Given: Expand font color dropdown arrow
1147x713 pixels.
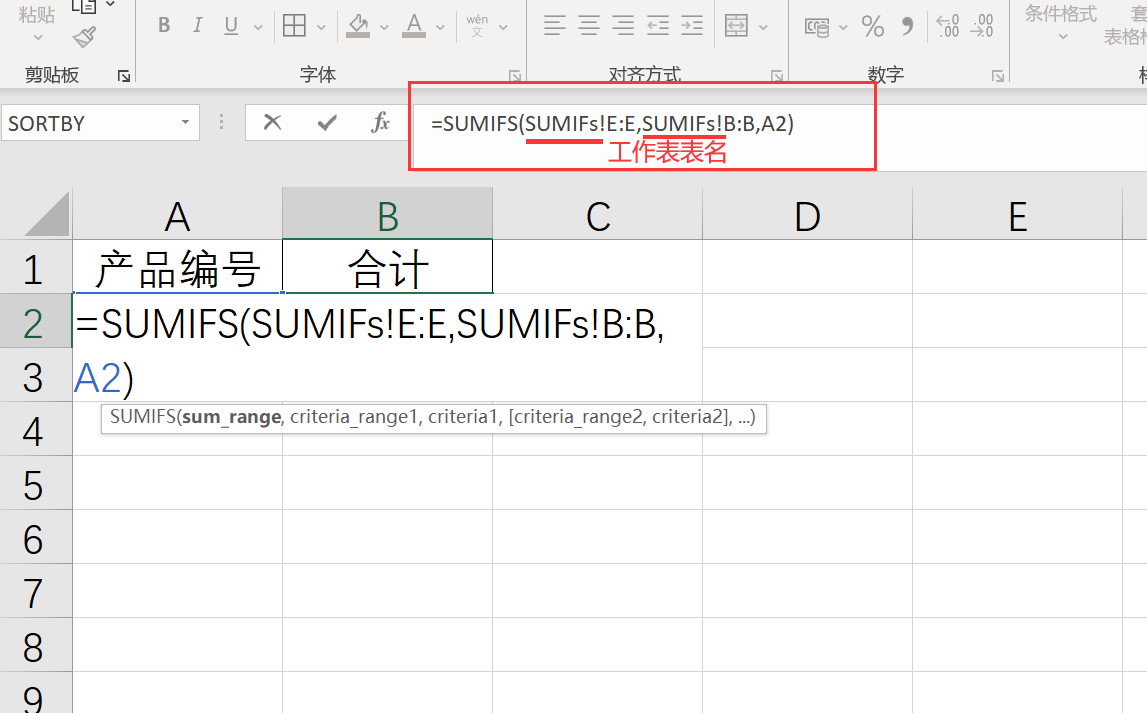Looking at the screenshot, I should (x=440, y=27).
